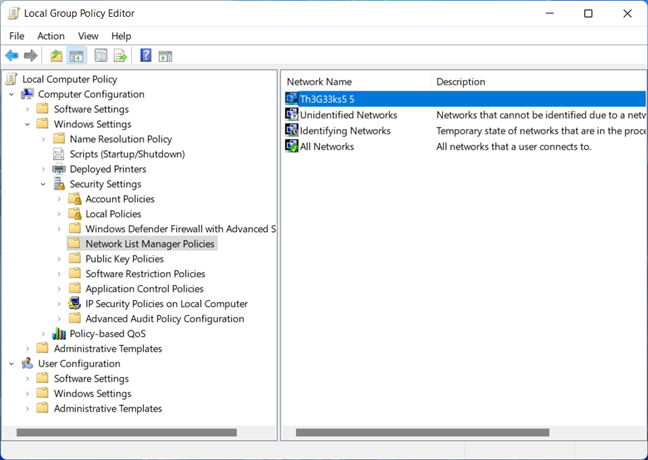
Task: Click the Scripts (Startup/Shutdown) icon
Action: [59, 154]
